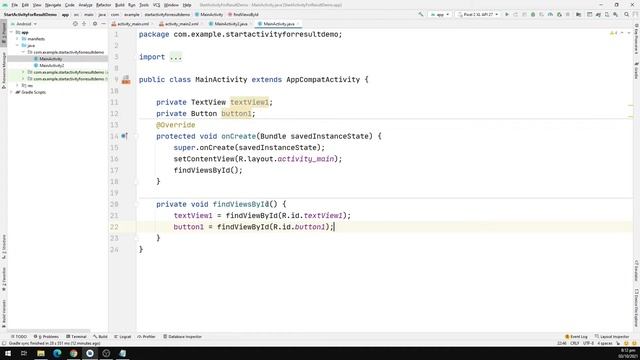Select MainActivity2 in the project tree
This screenshot has width=640, height=360.
coord(51,65)
